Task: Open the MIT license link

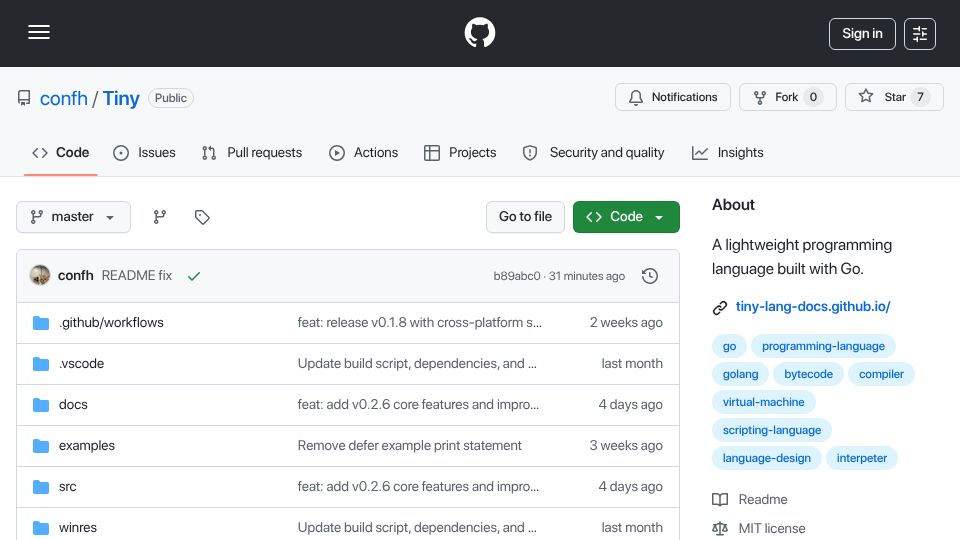Action: 771,528
